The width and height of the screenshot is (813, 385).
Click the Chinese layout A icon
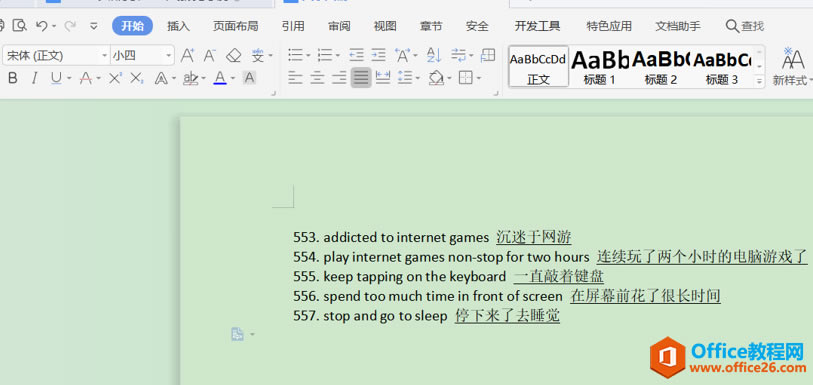click(x=402, y=55)
